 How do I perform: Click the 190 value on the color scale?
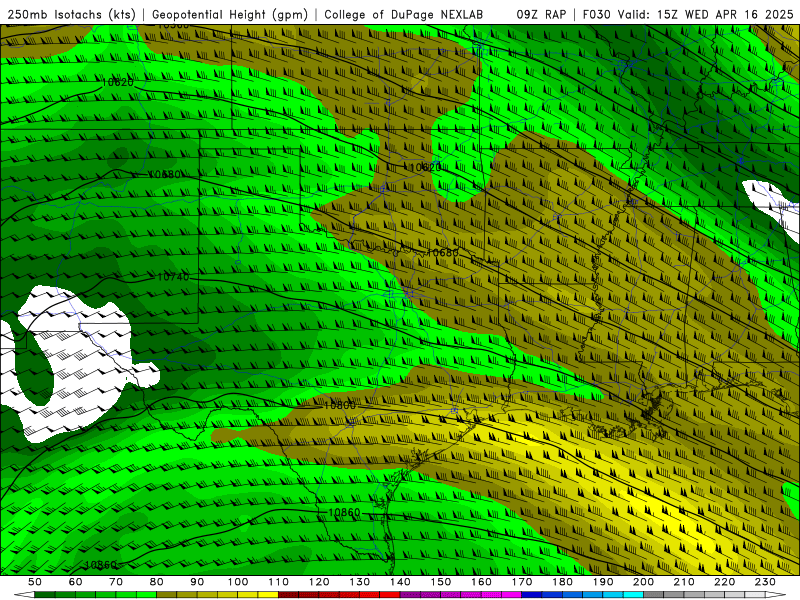pos(603,582)
